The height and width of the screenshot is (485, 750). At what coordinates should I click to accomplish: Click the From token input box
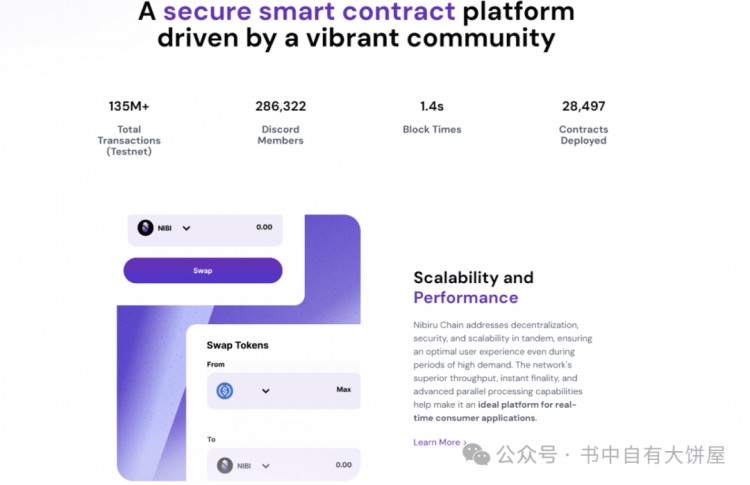[x=284, y=391]
